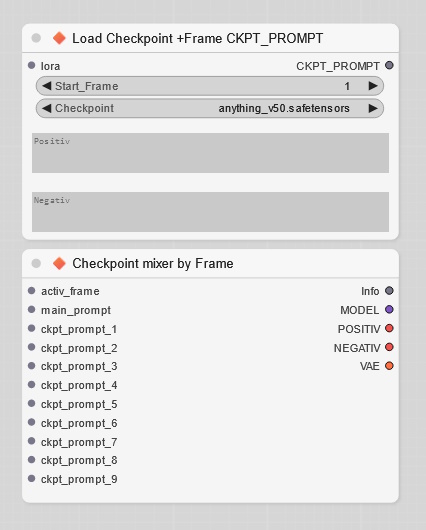The width and height of the screenshot is (426, 530).
Task: Click the purple MODEL output socket
Action: point(389,310)
